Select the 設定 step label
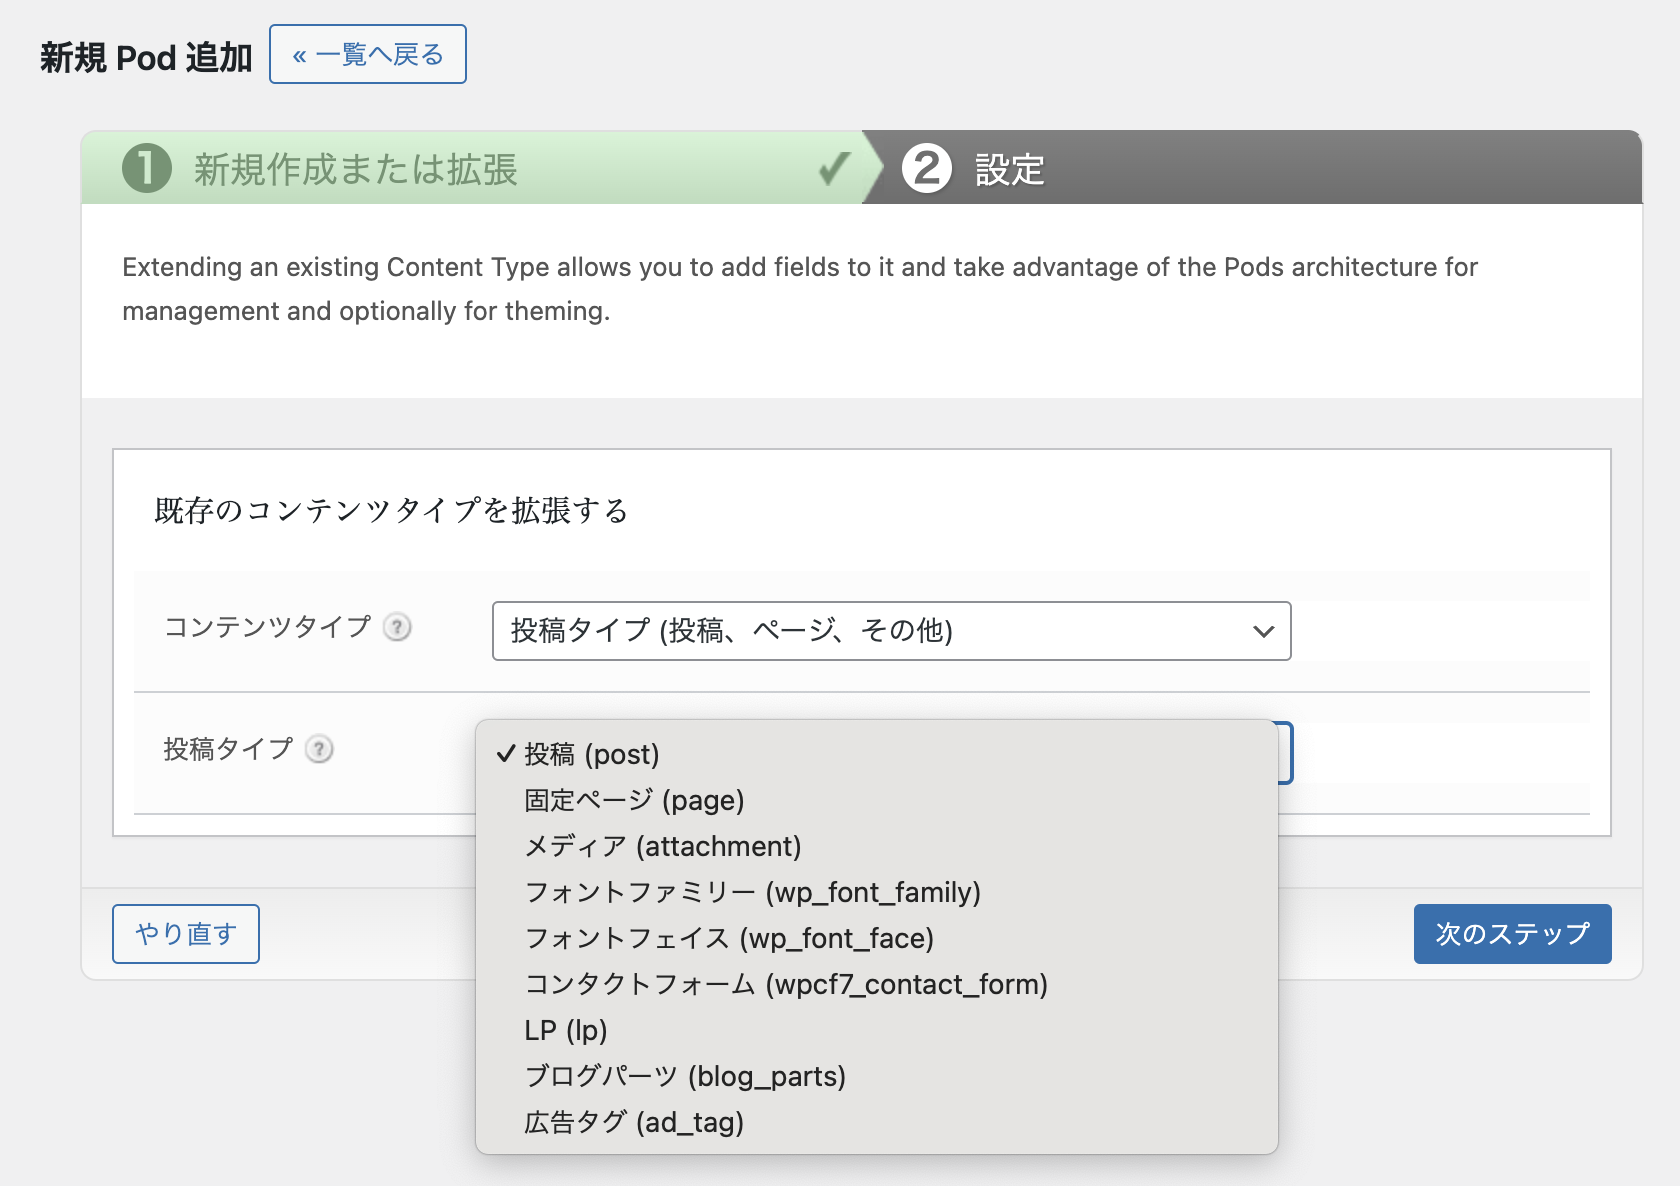 pos(1009,170)
